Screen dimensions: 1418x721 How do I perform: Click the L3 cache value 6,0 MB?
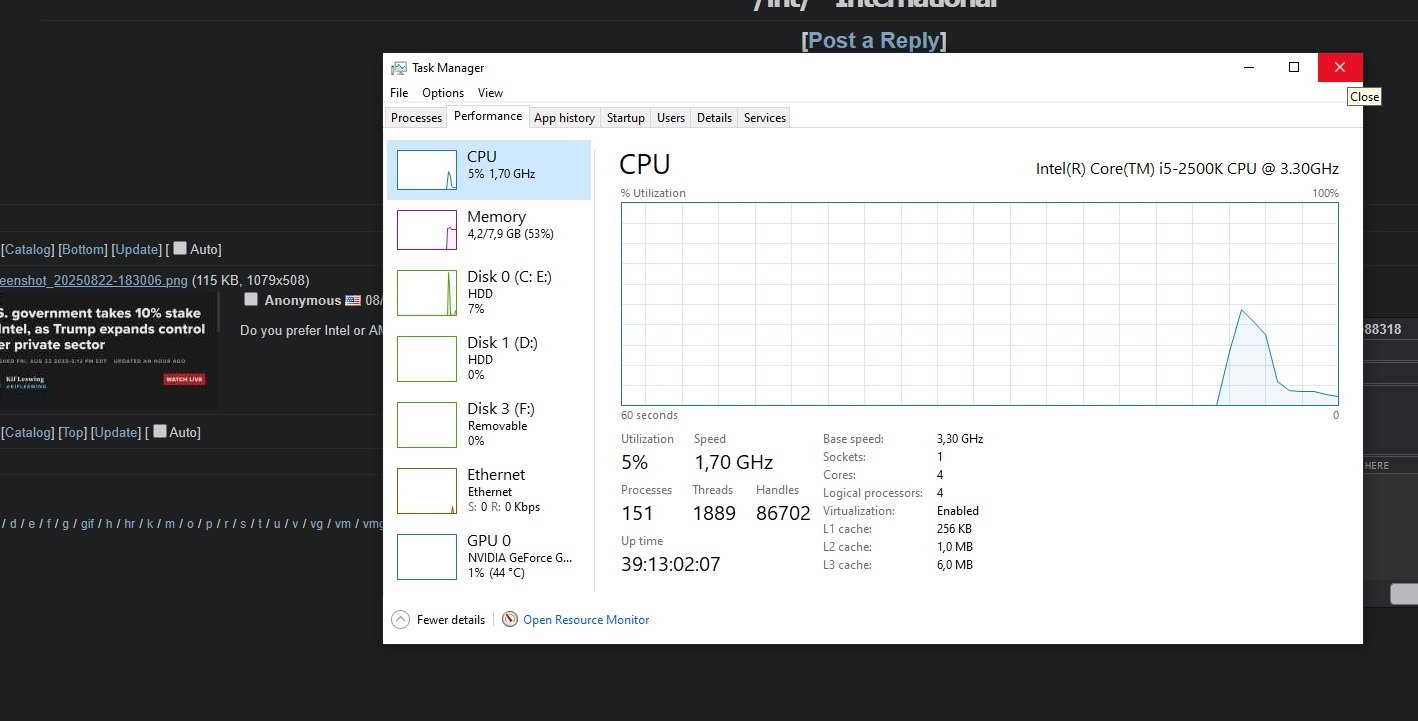coord(955,565)
